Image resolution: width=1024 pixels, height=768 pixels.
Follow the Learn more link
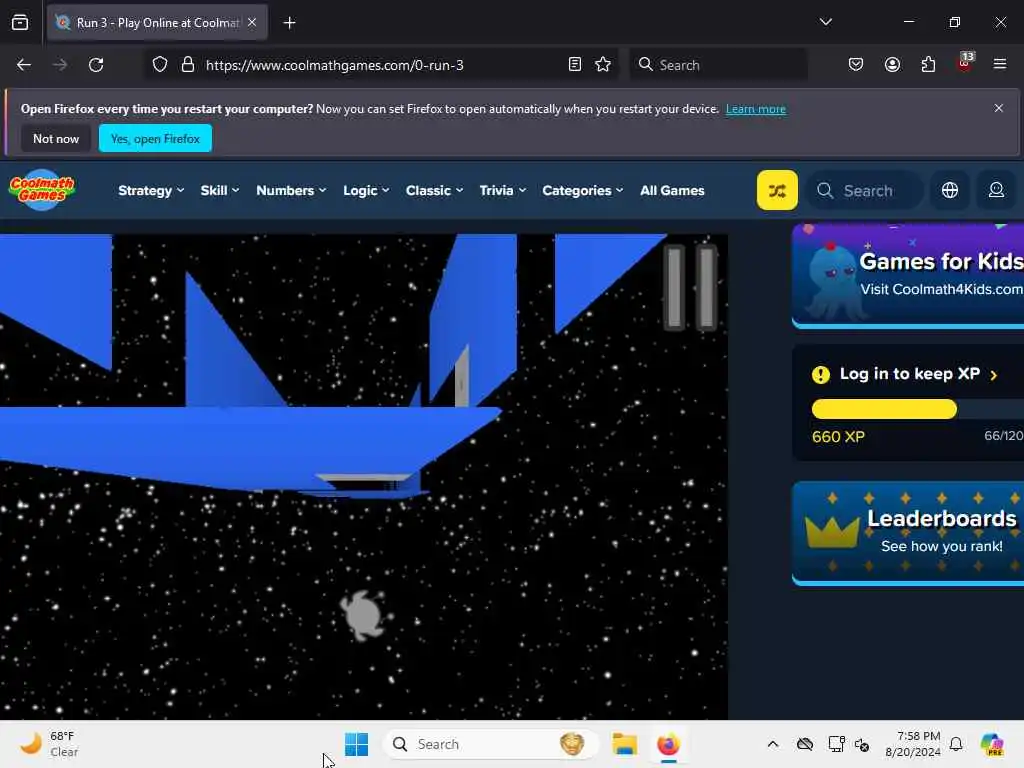756,109
